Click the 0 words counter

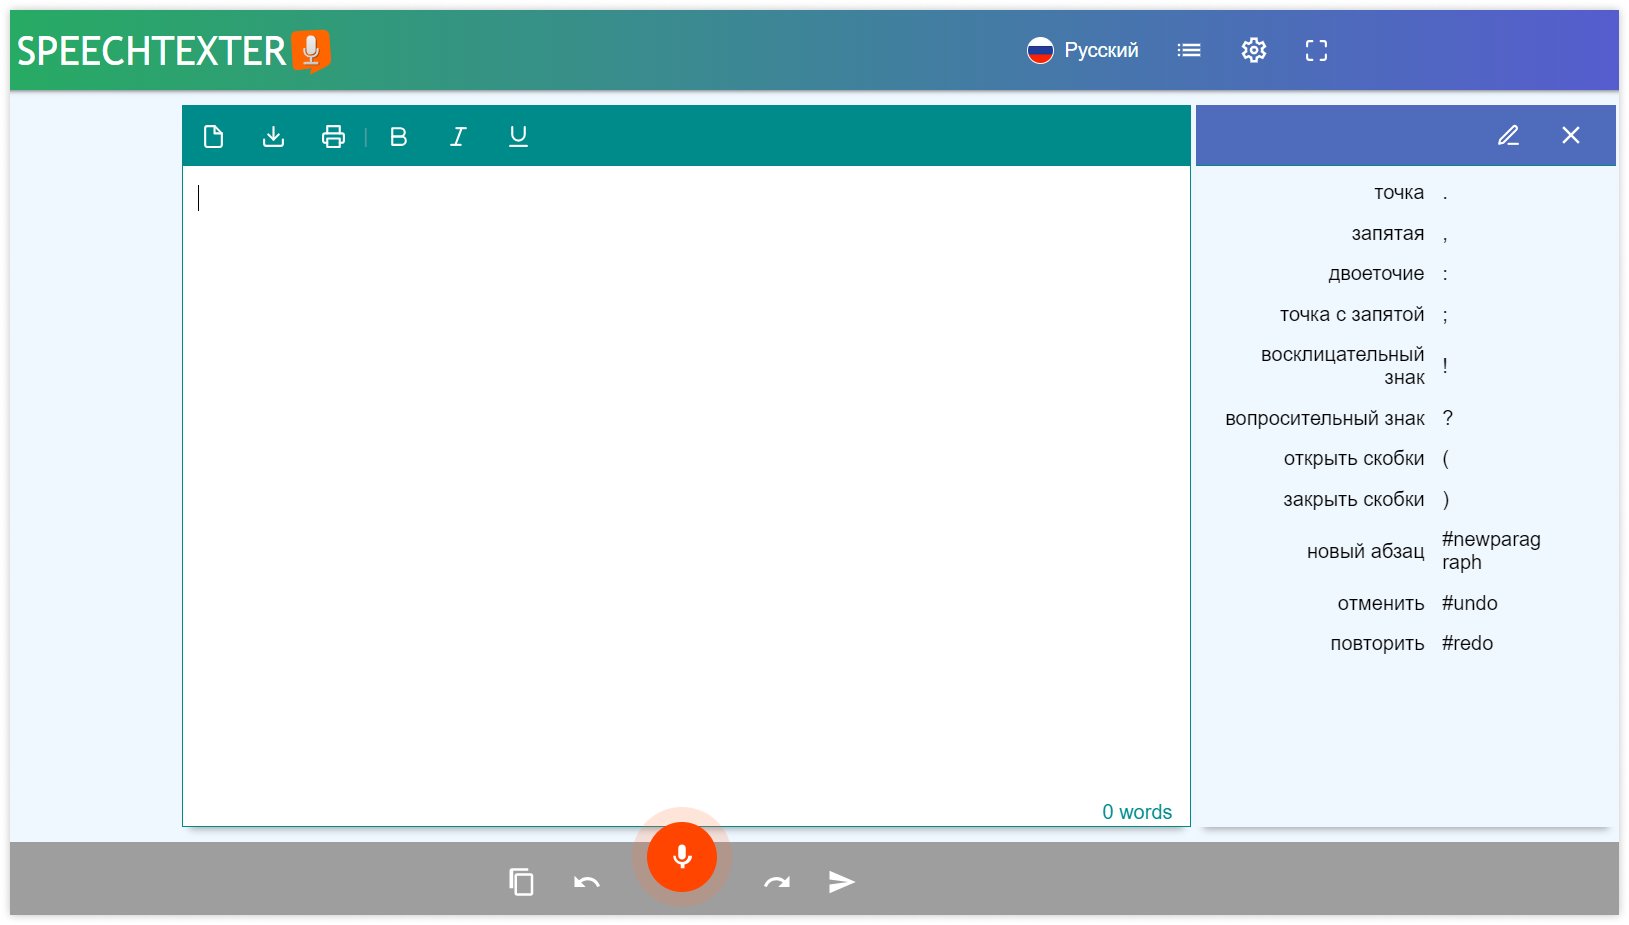point(1136,812)
